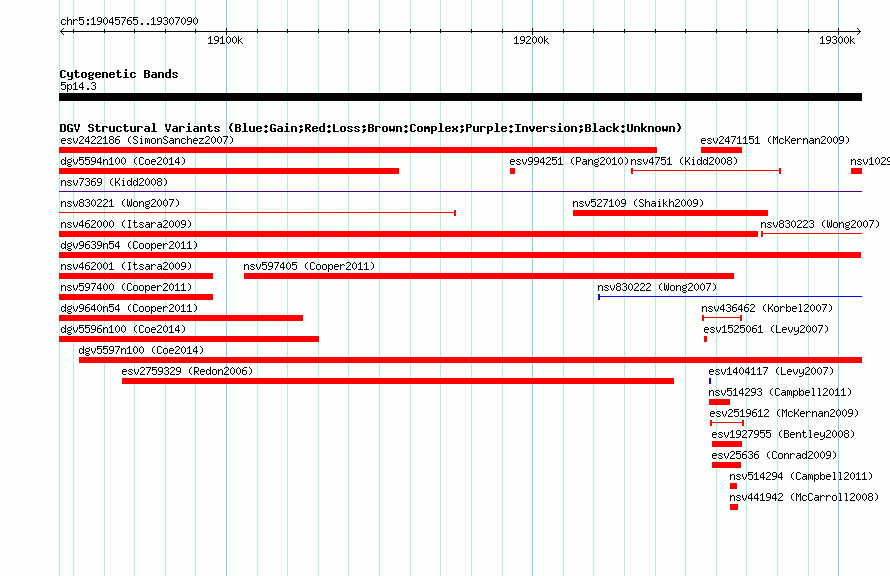890x576 pixels.
Task: Select the nsv441942 small red block
Action: pyautogui.click(x=734, y=507)
